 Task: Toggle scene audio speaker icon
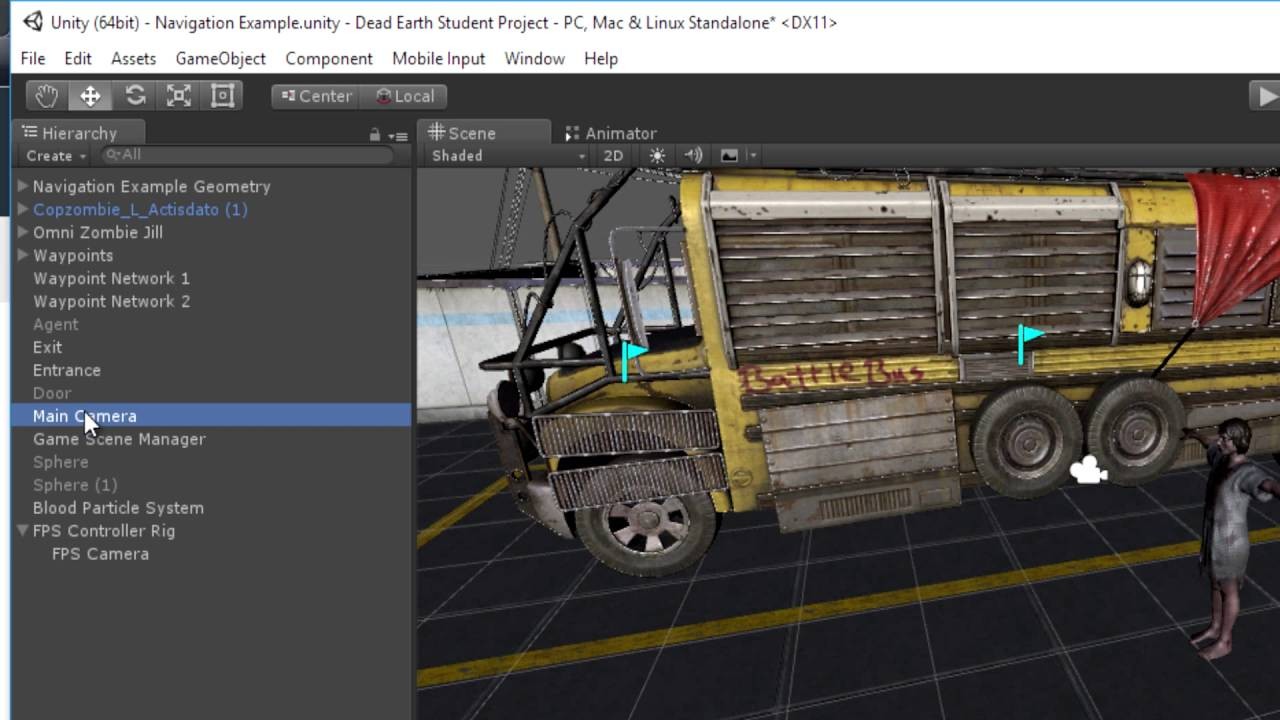tap(693, 155)
